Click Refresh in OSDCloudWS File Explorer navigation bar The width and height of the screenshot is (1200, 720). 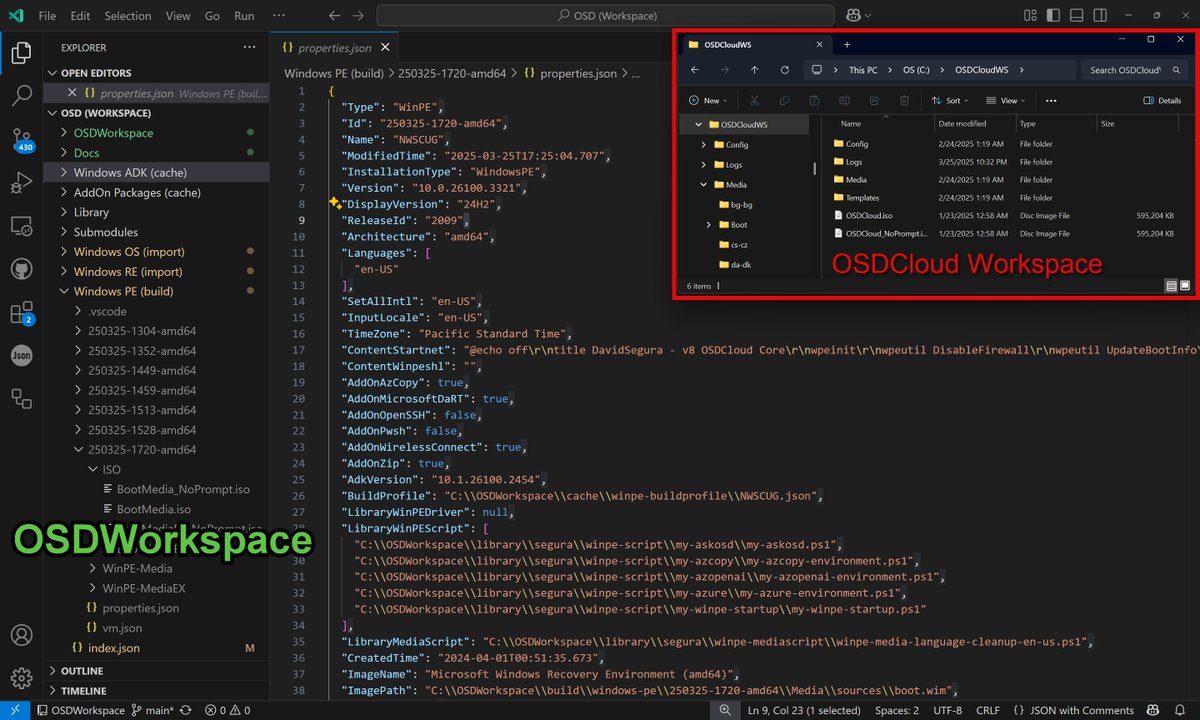(784, 70)
